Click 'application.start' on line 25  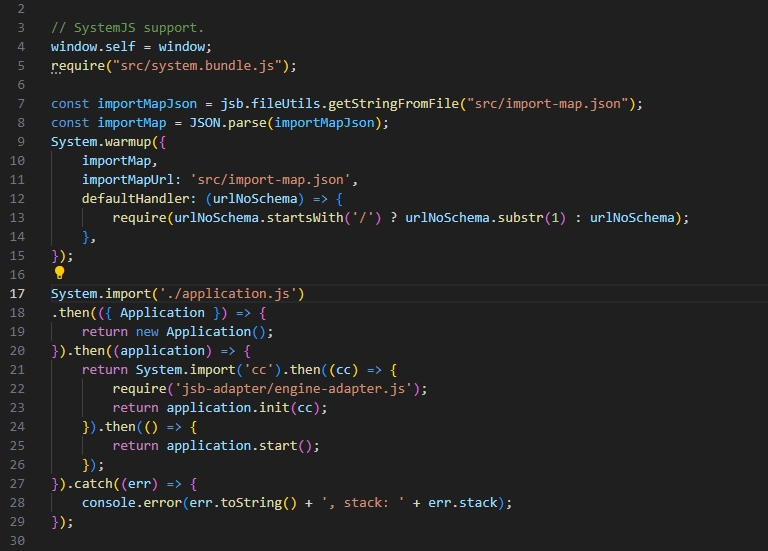coord(232,446)
